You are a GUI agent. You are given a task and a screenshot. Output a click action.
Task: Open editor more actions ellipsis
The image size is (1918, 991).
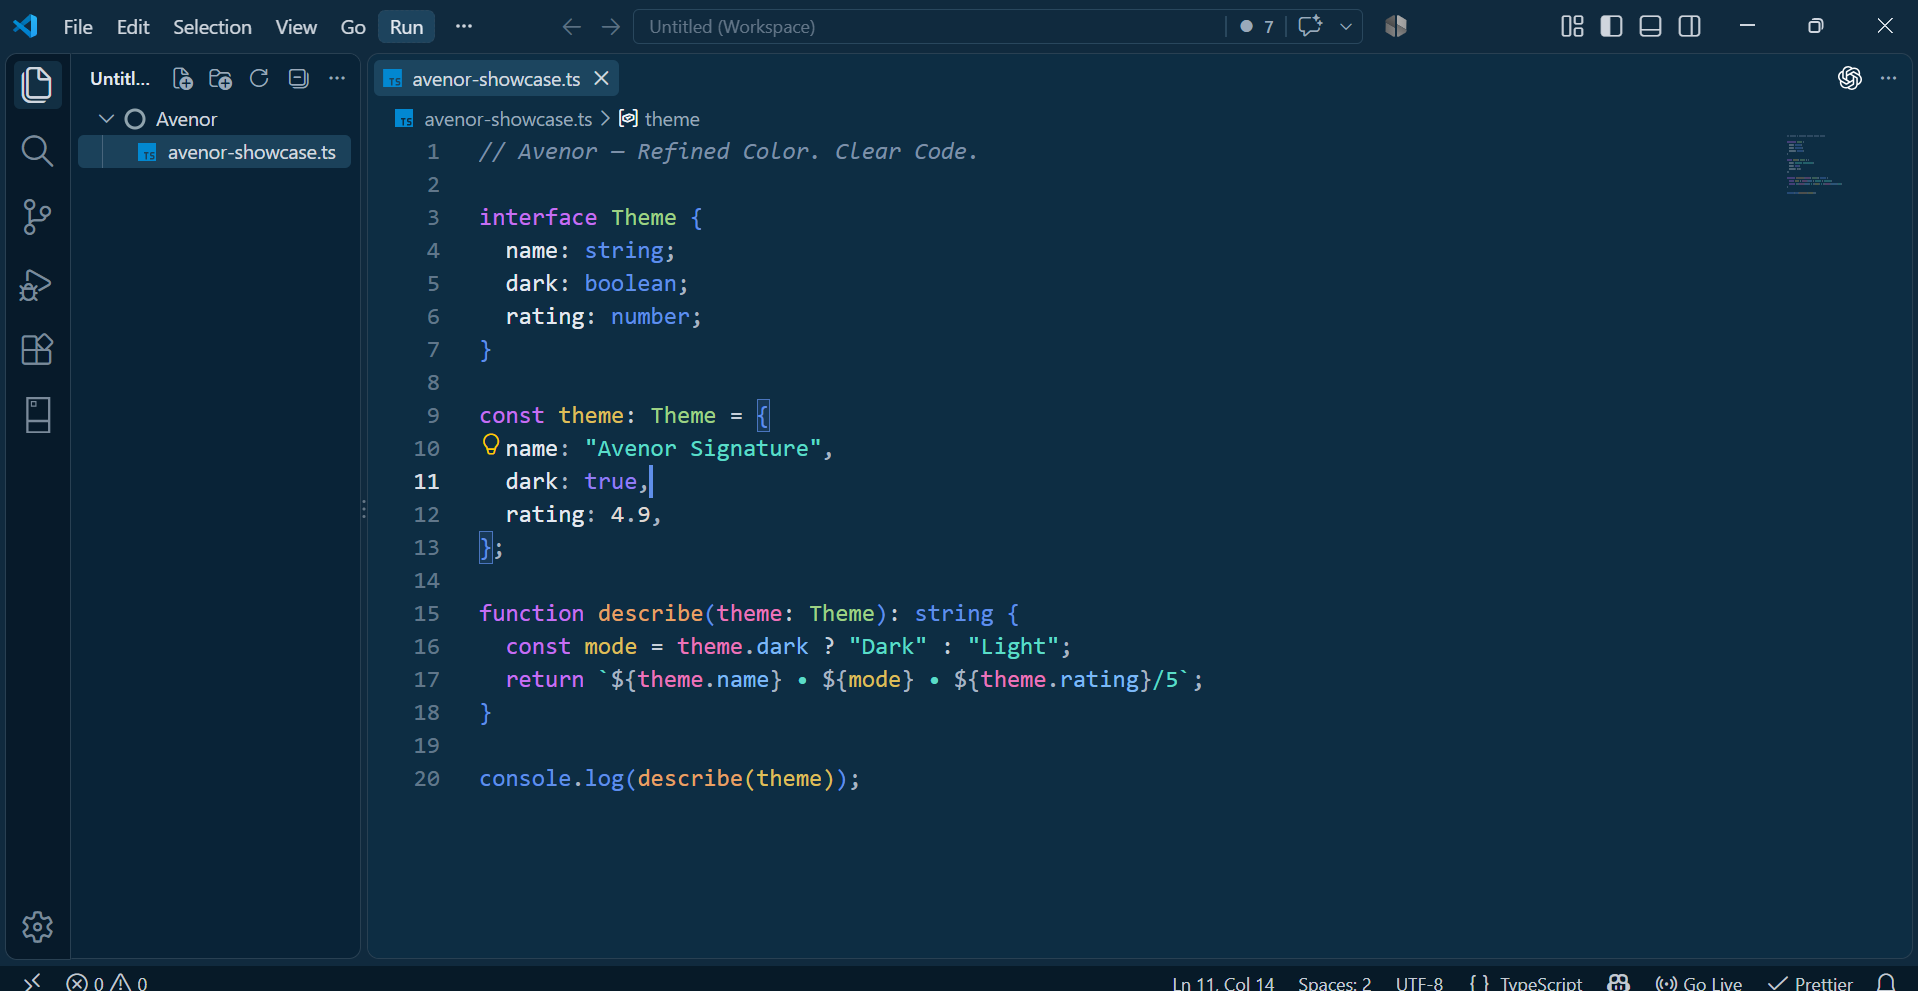(x=1888, y=78)
